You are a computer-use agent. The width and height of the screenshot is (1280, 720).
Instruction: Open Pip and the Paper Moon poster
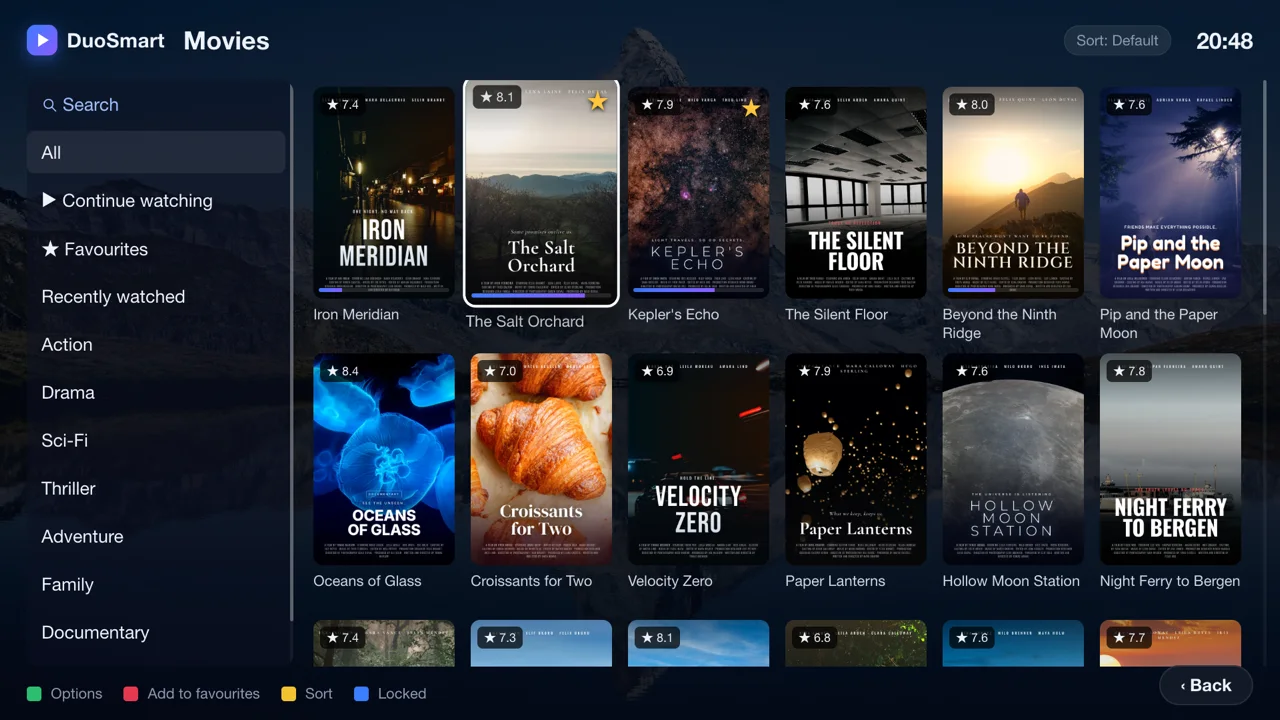(1170, 192)
